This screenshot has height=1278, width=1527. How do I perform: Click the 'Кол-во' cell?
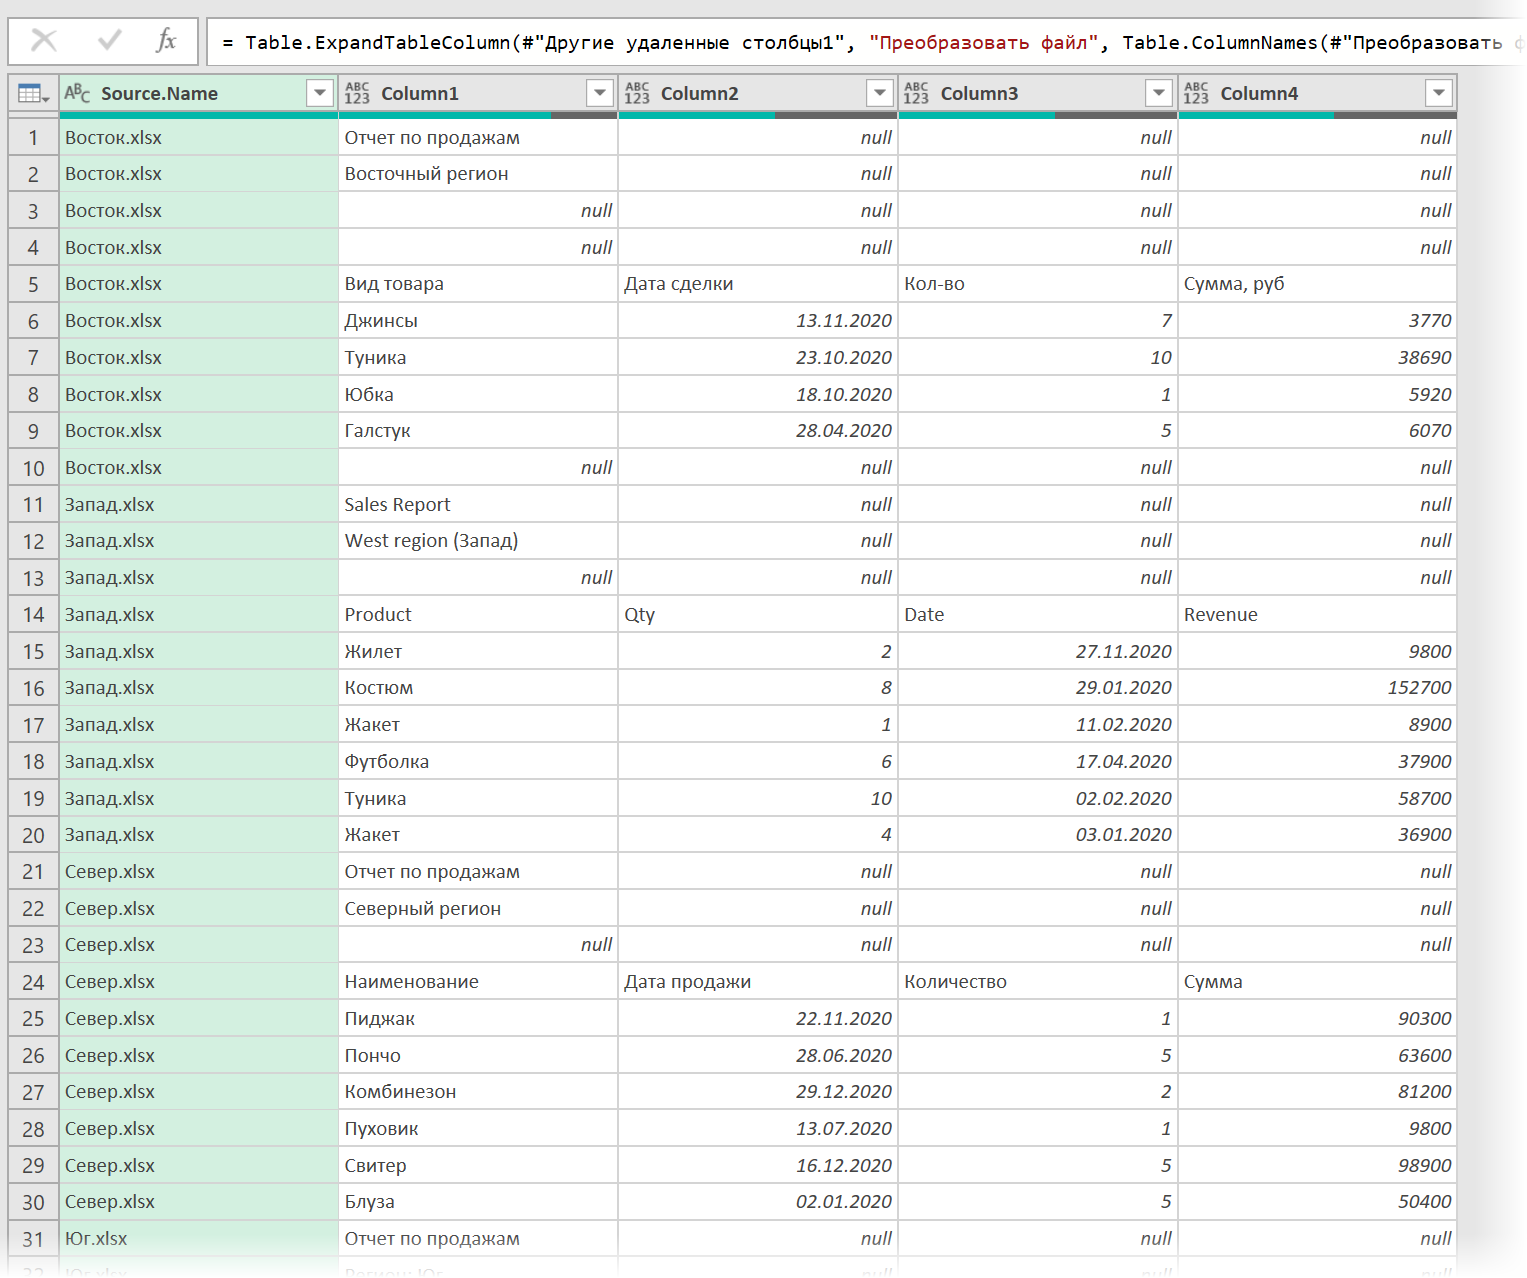pos(1037,284)
